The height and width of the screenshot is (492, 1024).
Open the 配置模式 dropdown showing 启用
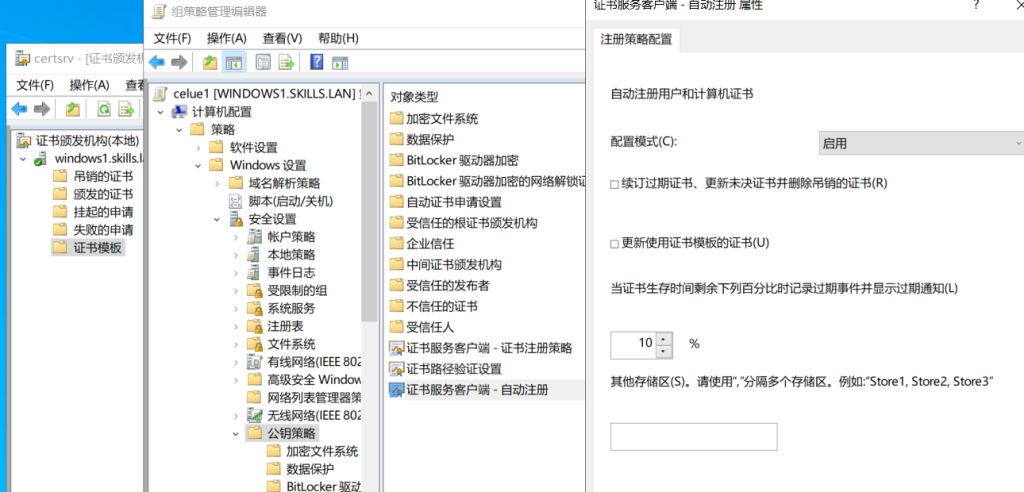pyautogui.click(x=920, y=143)
